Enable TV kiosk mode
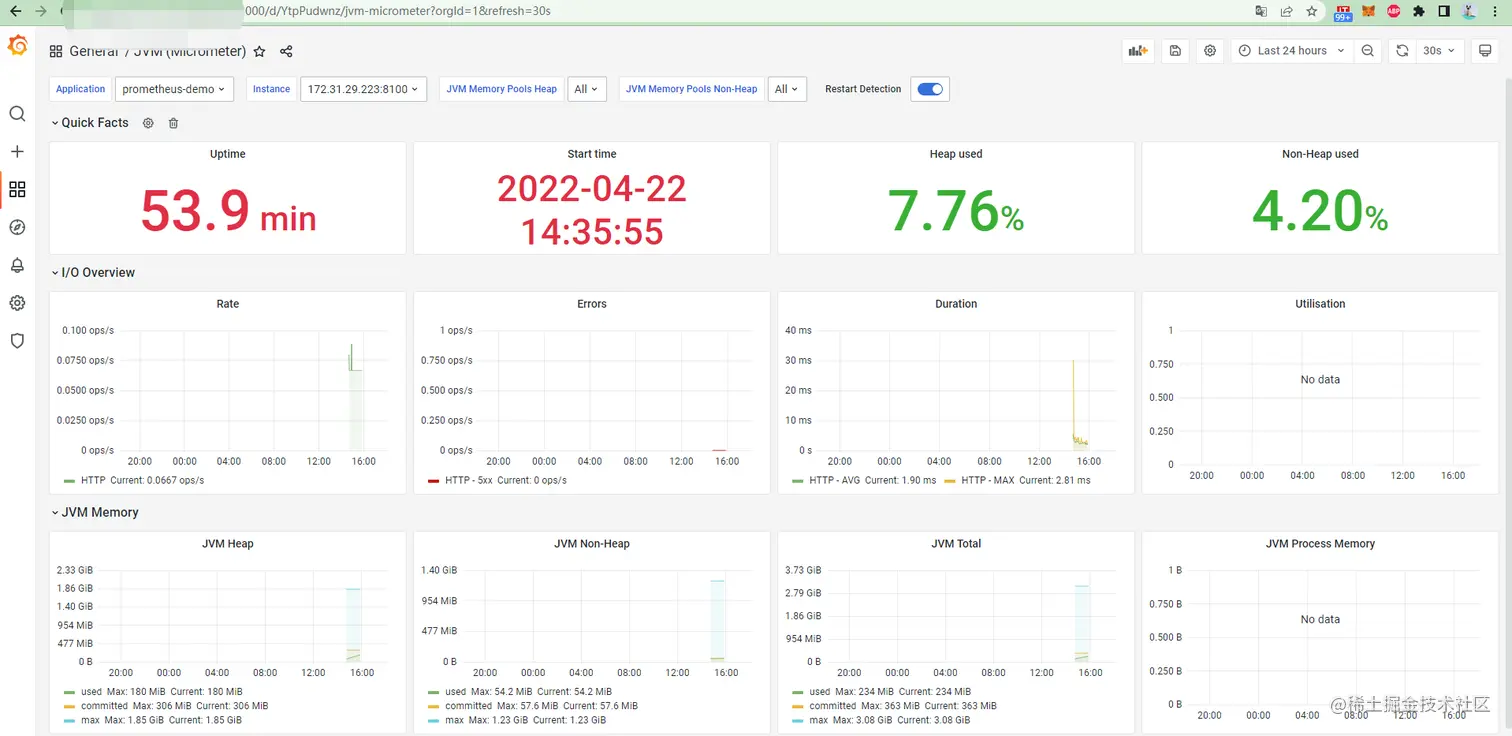The image size is (1512, 736). [1486, 50]
